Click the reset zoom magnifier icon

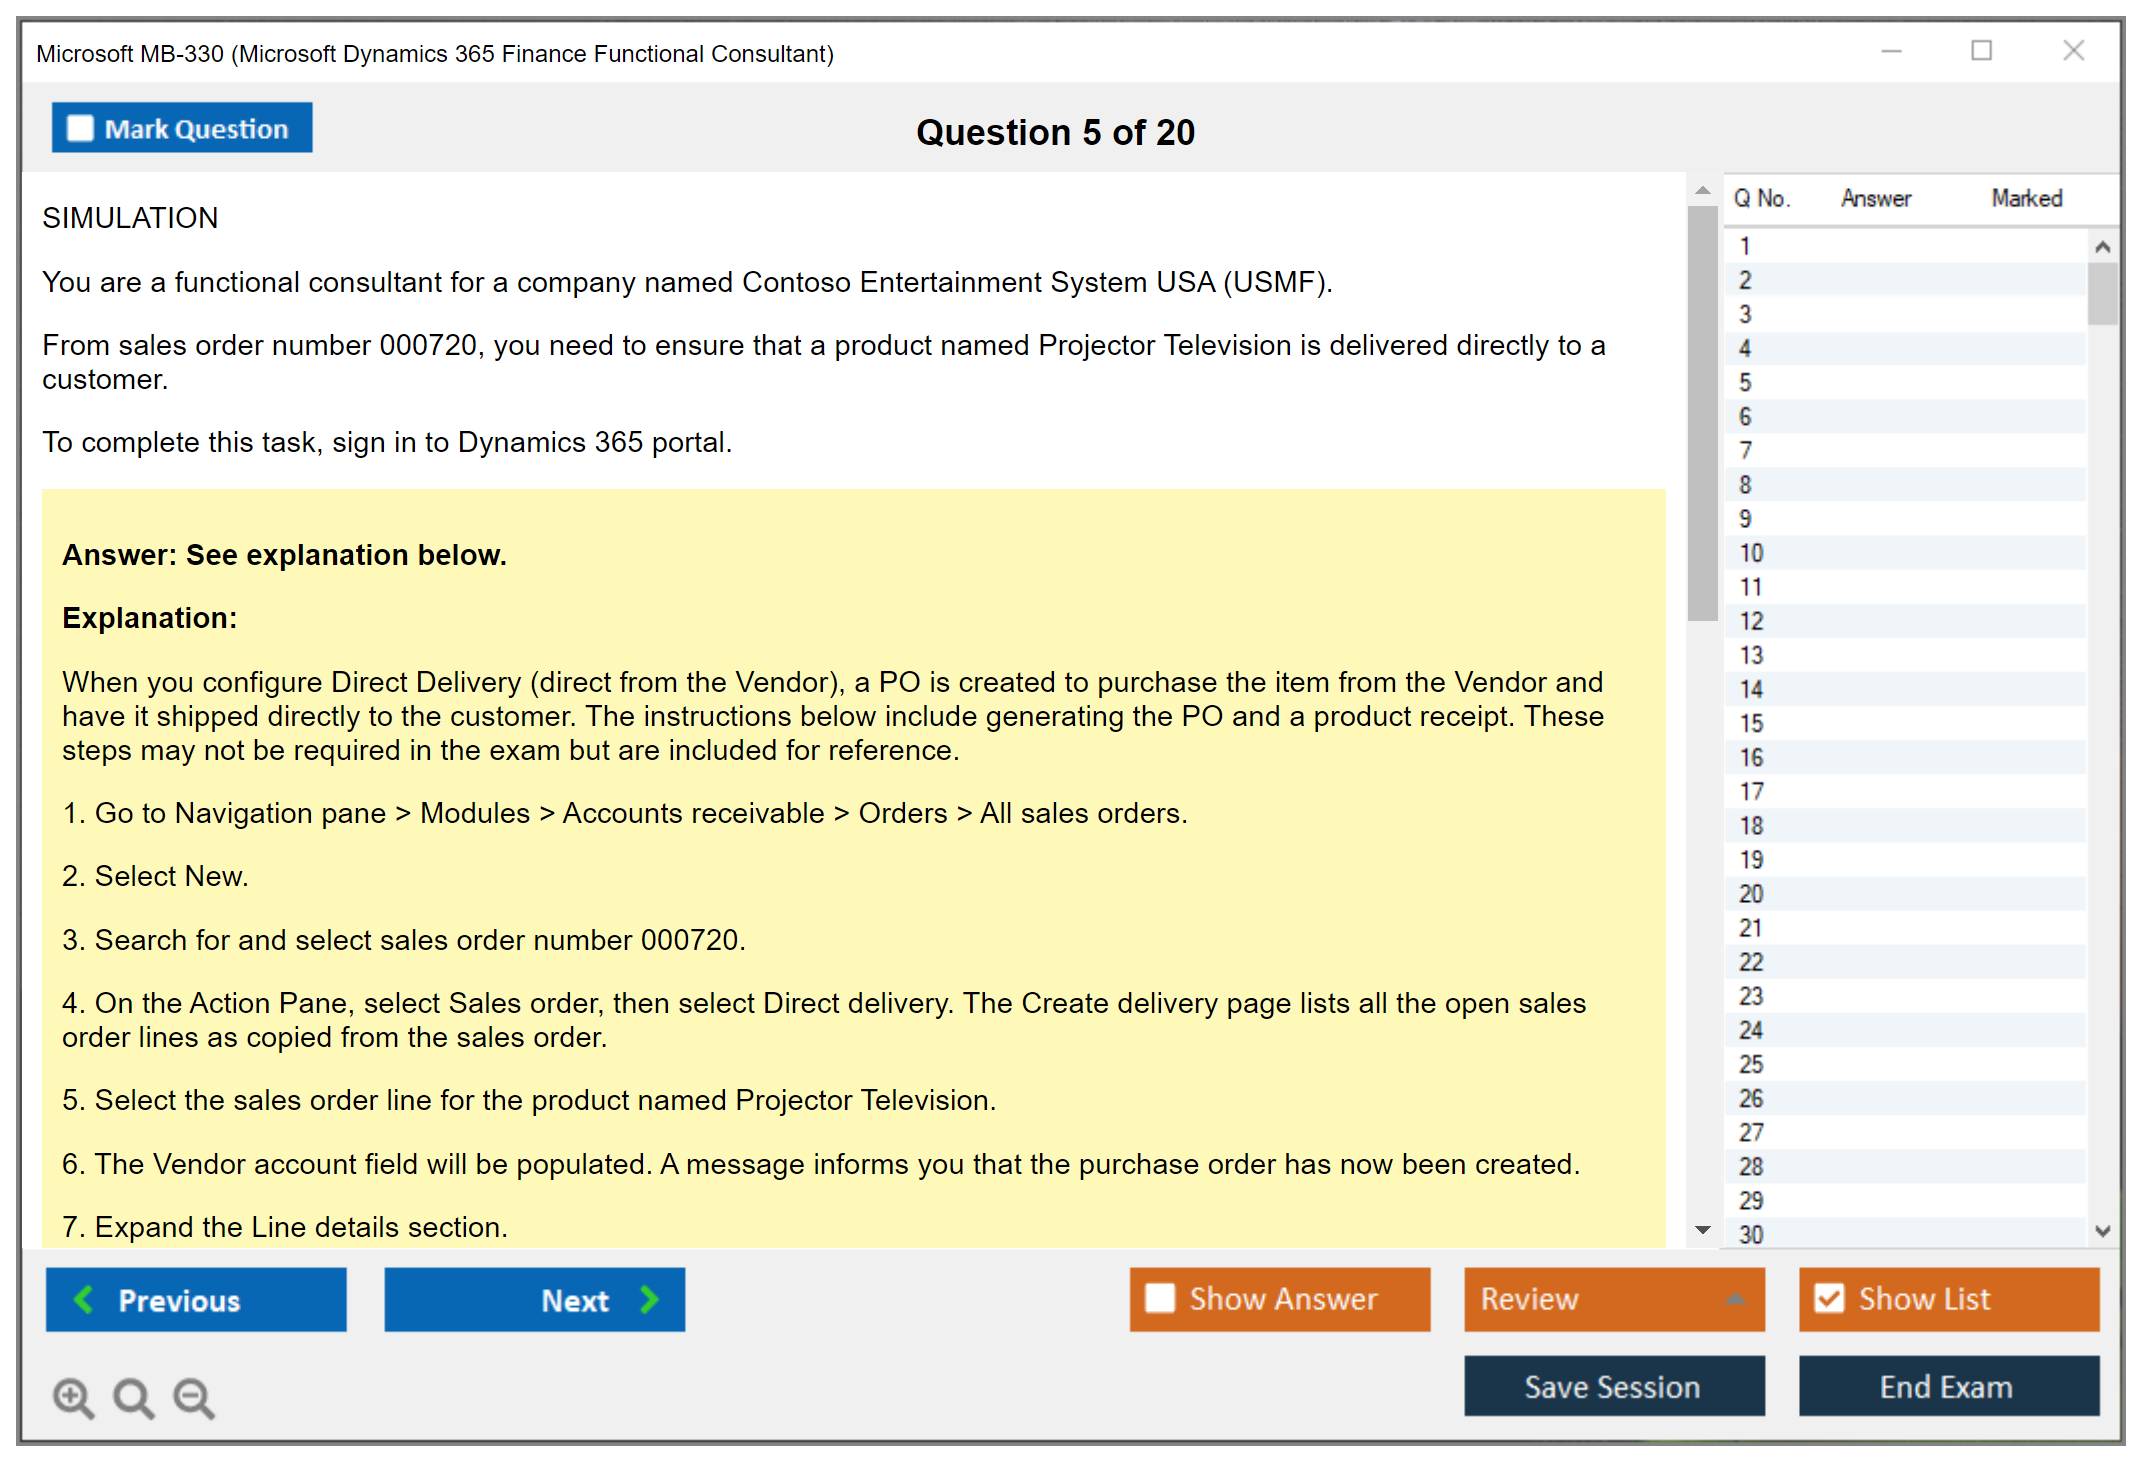click(x=133, y=1397)
